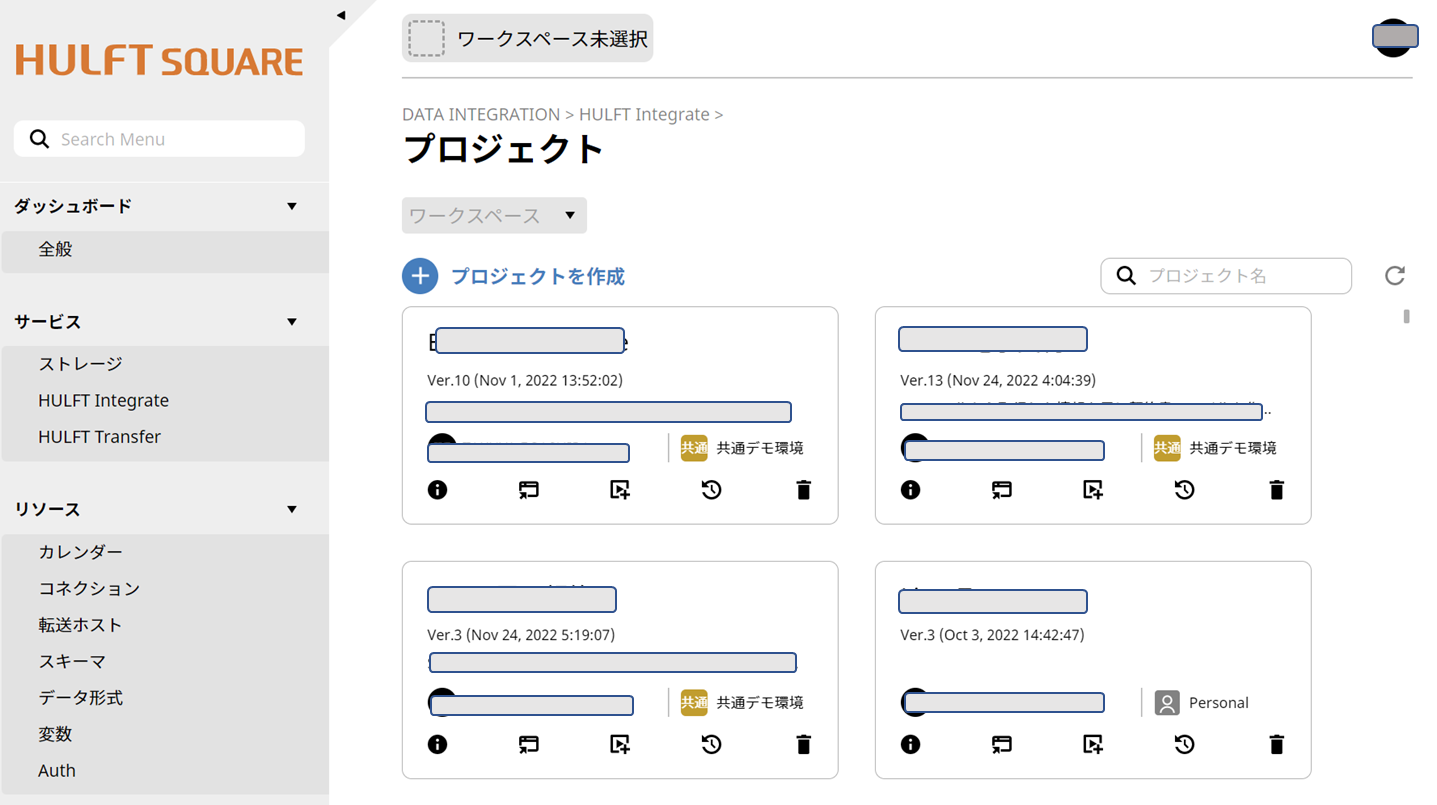
Task: Collapse the sidebar with the left arrow
Action: 341,15
